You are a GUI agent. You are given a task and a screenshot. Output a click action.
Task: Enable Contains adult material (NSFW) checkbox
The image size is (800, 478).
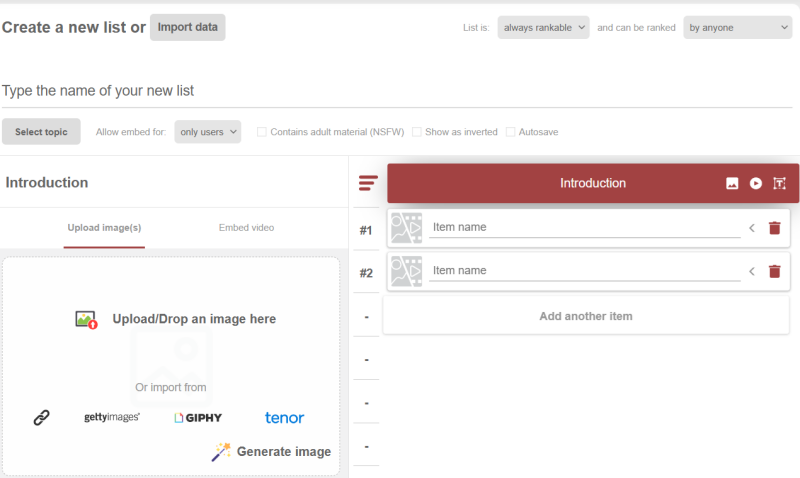[x=262, y=132]
